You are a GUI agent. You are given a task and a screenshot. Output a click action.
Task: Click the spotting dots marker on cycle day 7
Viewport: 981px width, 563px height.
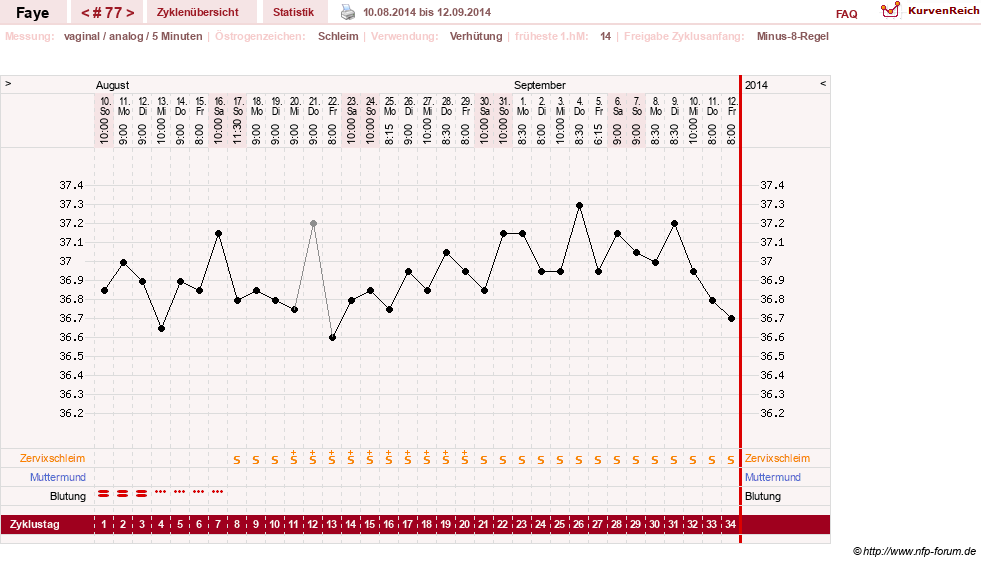(x=218, y=492)
